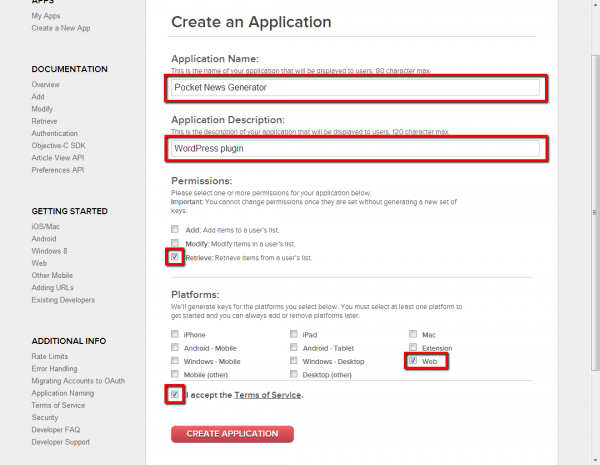Viewport: 600px width, 465px height.
Task: Enable the Modify permission checkbox
Action: (175, 243)
